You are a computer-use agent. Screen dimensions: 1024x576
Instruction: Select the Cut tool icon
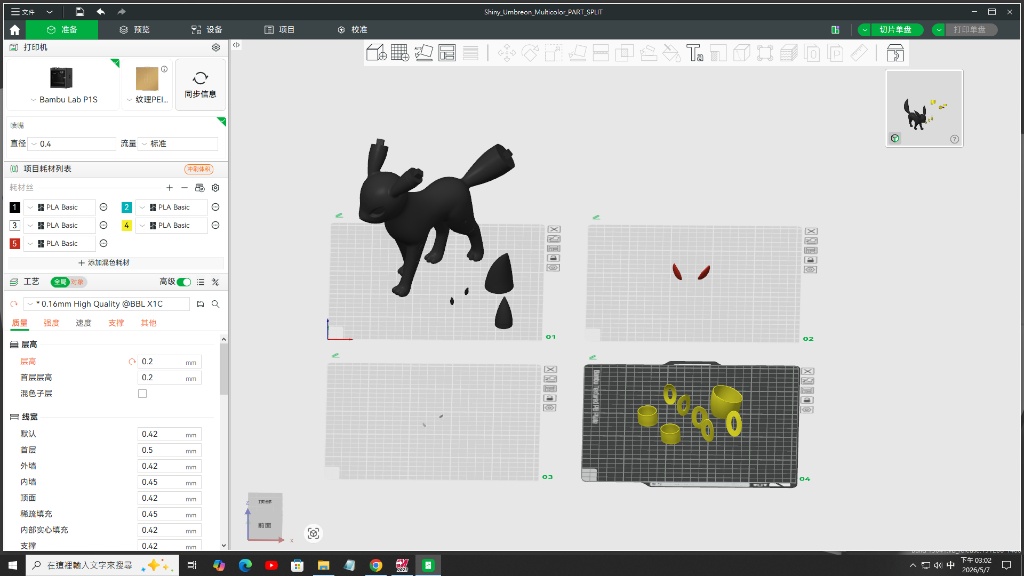[x=601, y=53]
